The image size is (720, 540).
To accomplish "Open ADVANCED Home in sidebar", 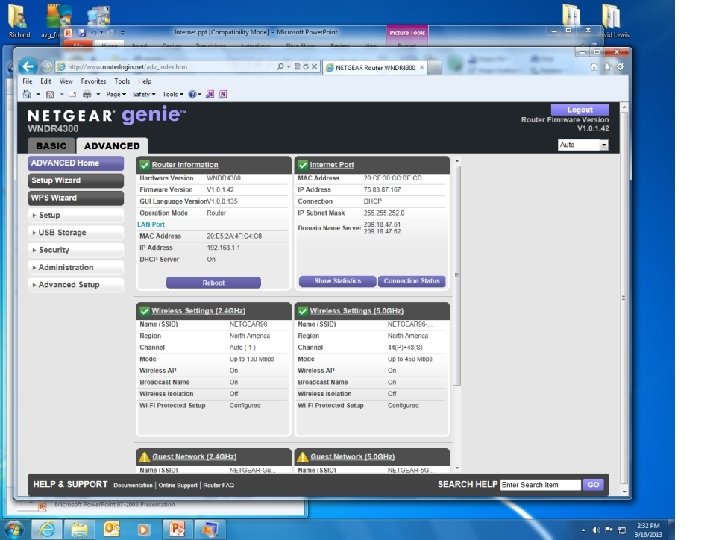I will [76, 163].
